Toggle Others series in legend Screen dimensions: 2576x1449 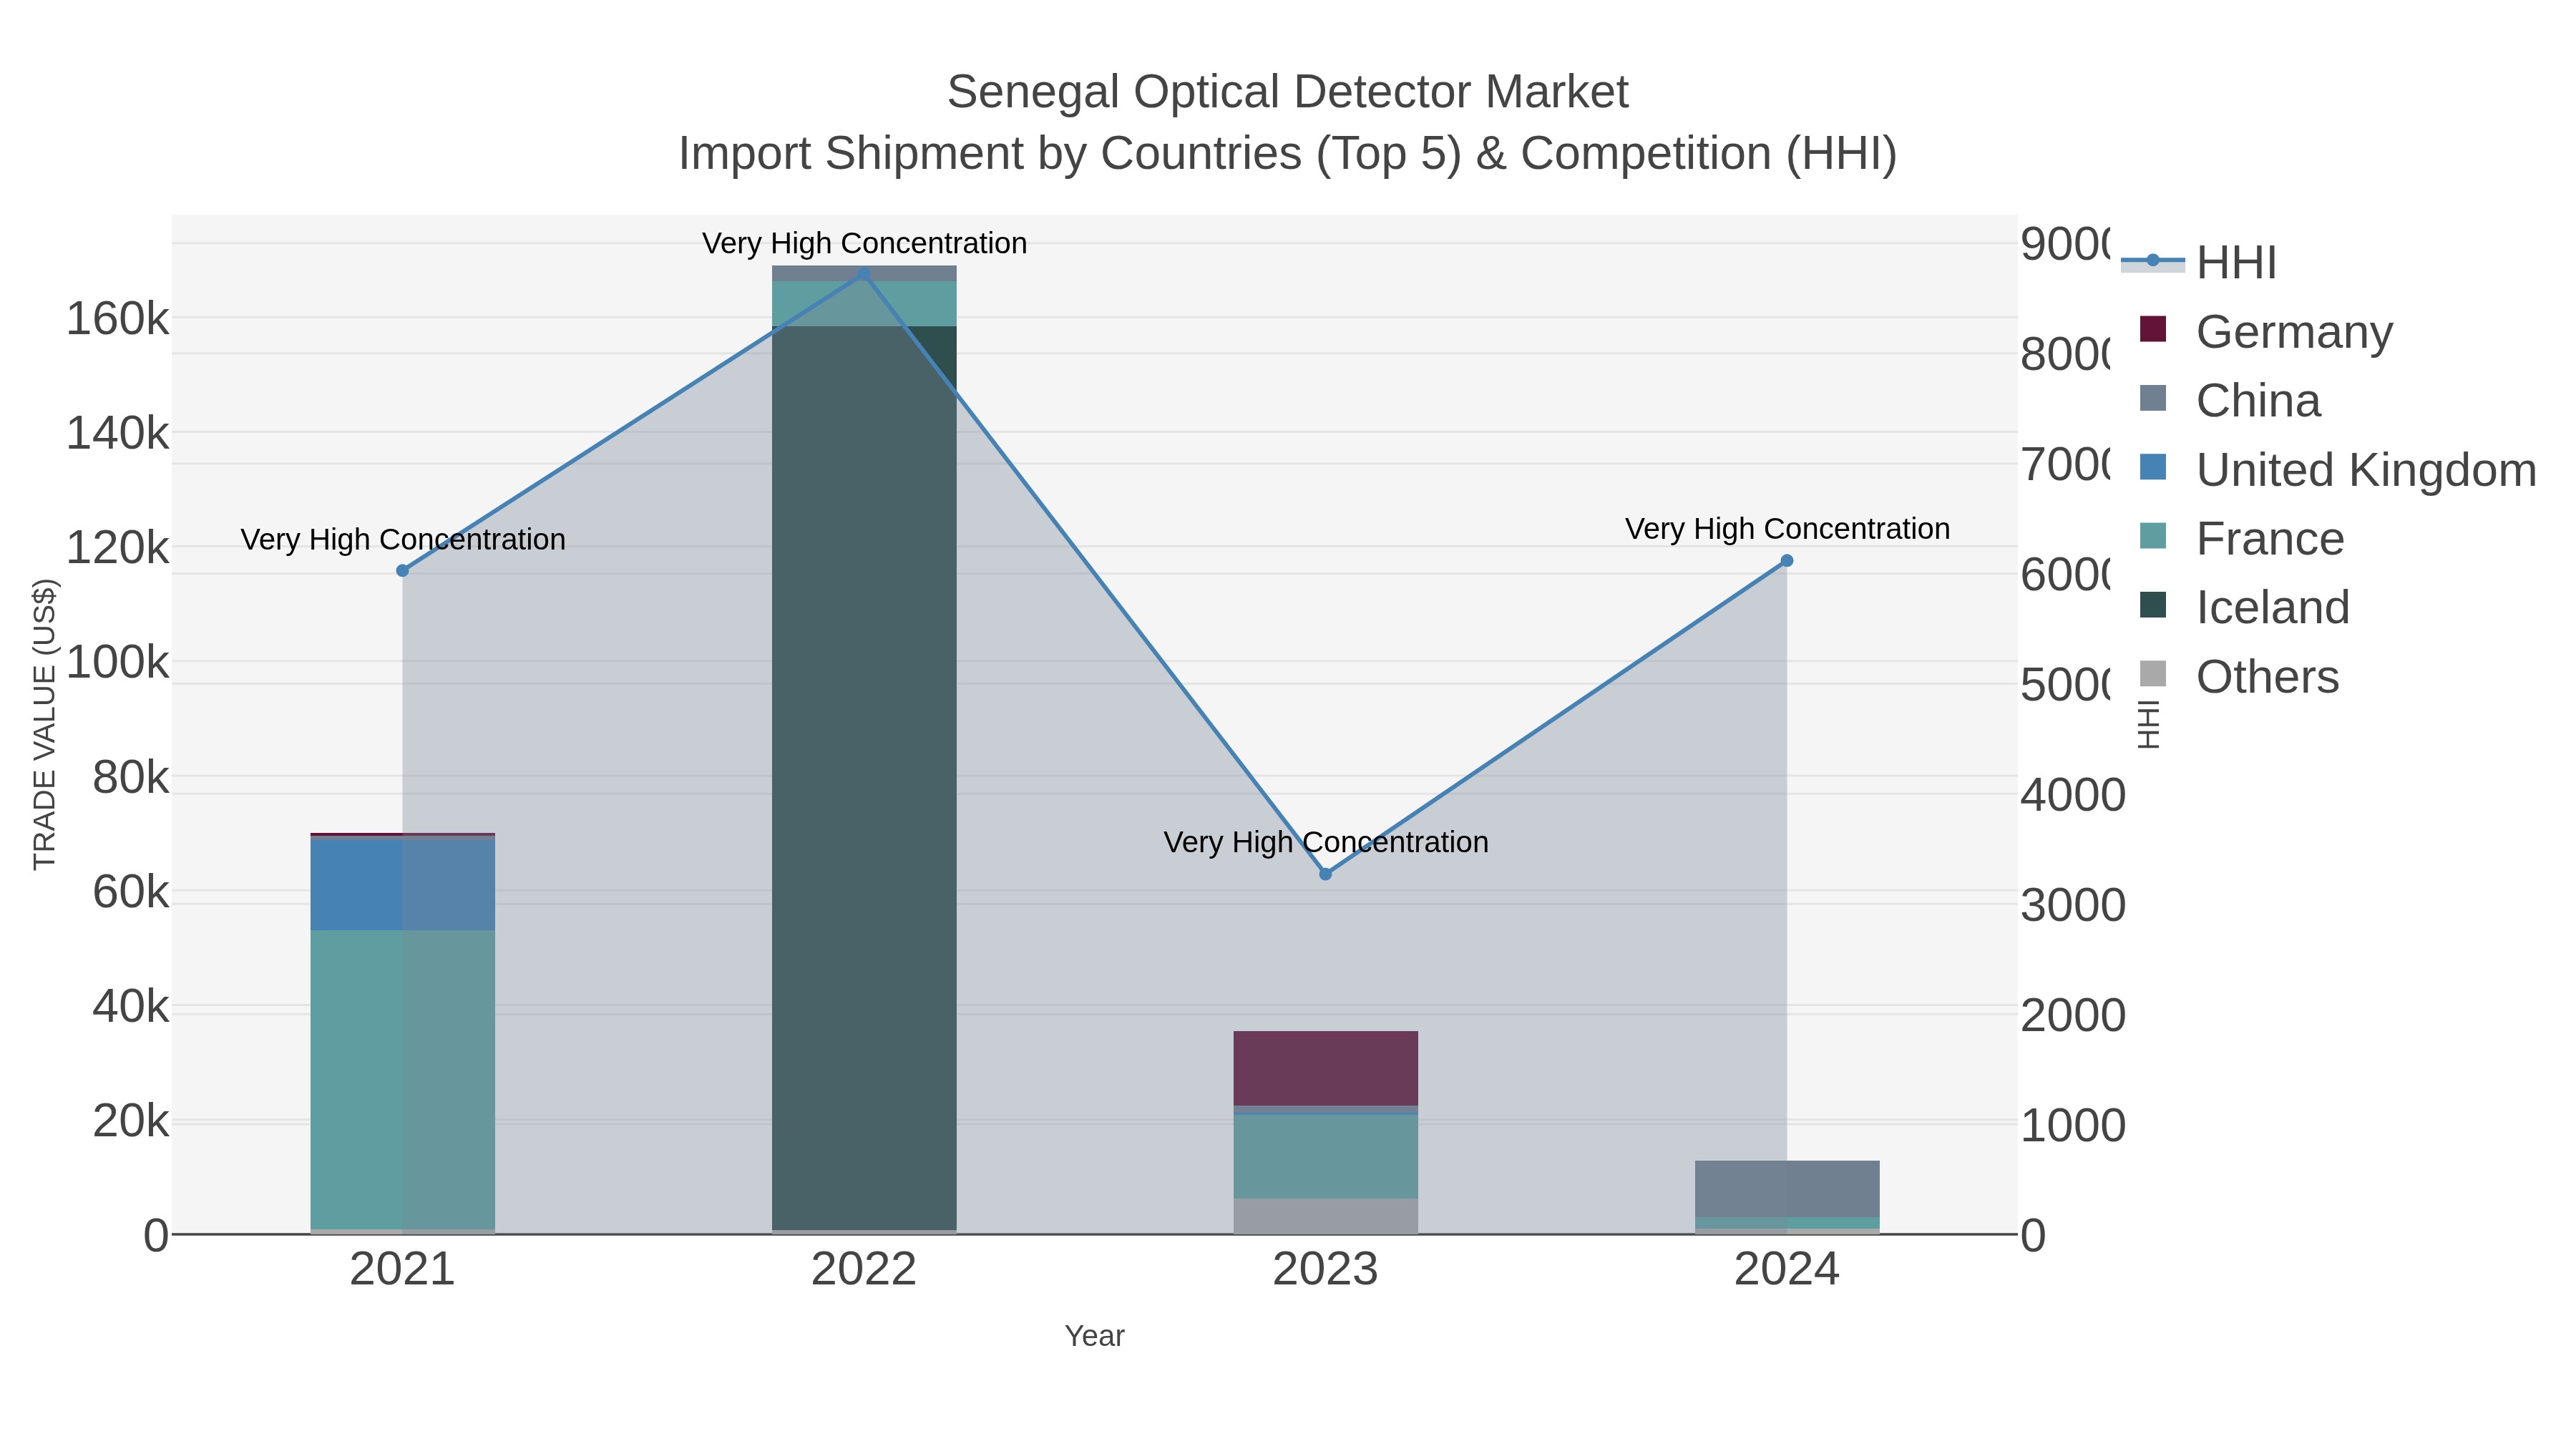click(x=2239, y=676)
